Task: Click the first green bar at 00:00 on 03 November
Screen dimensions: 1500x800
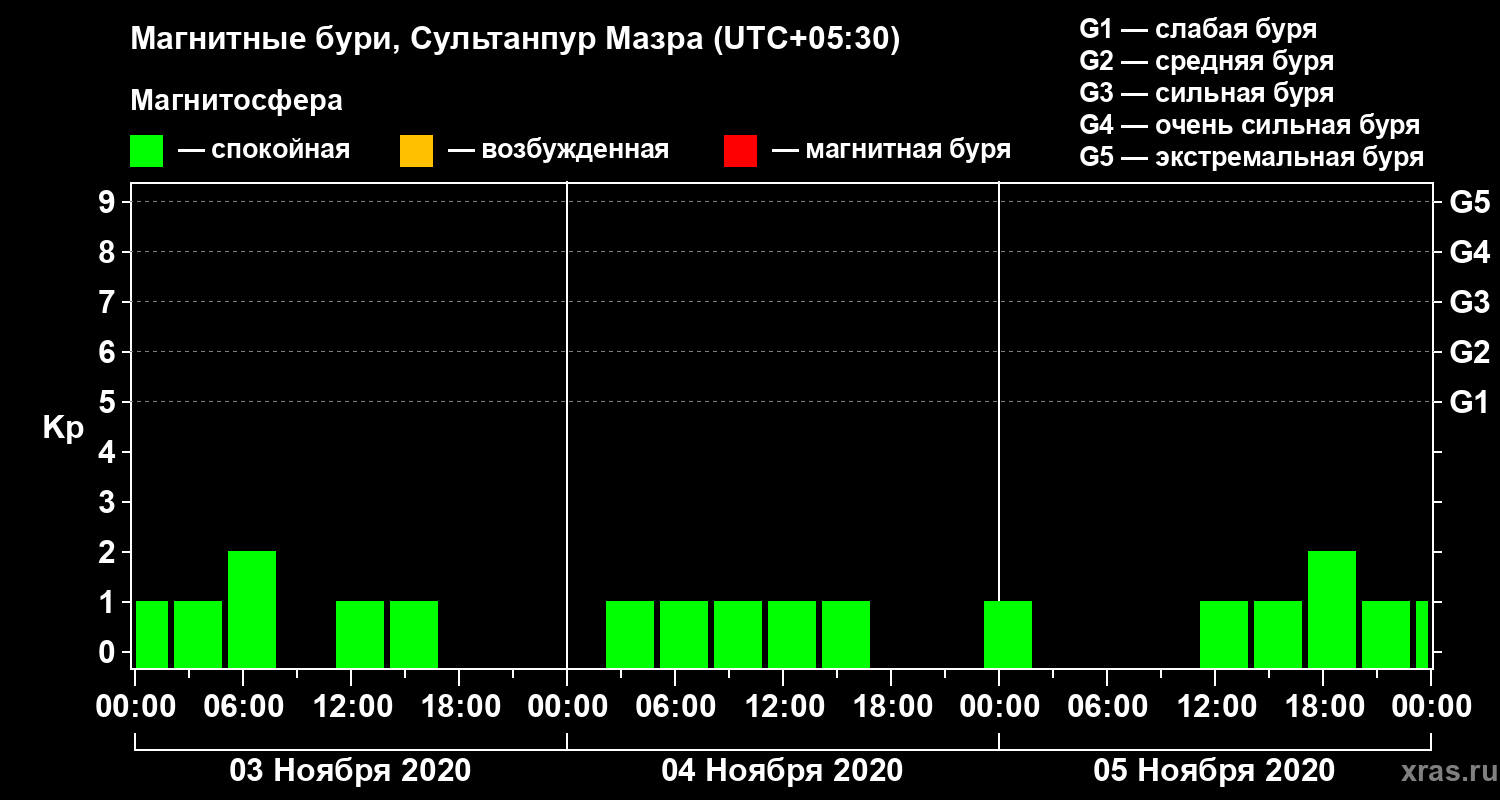Action: click(x=152, y=634)
